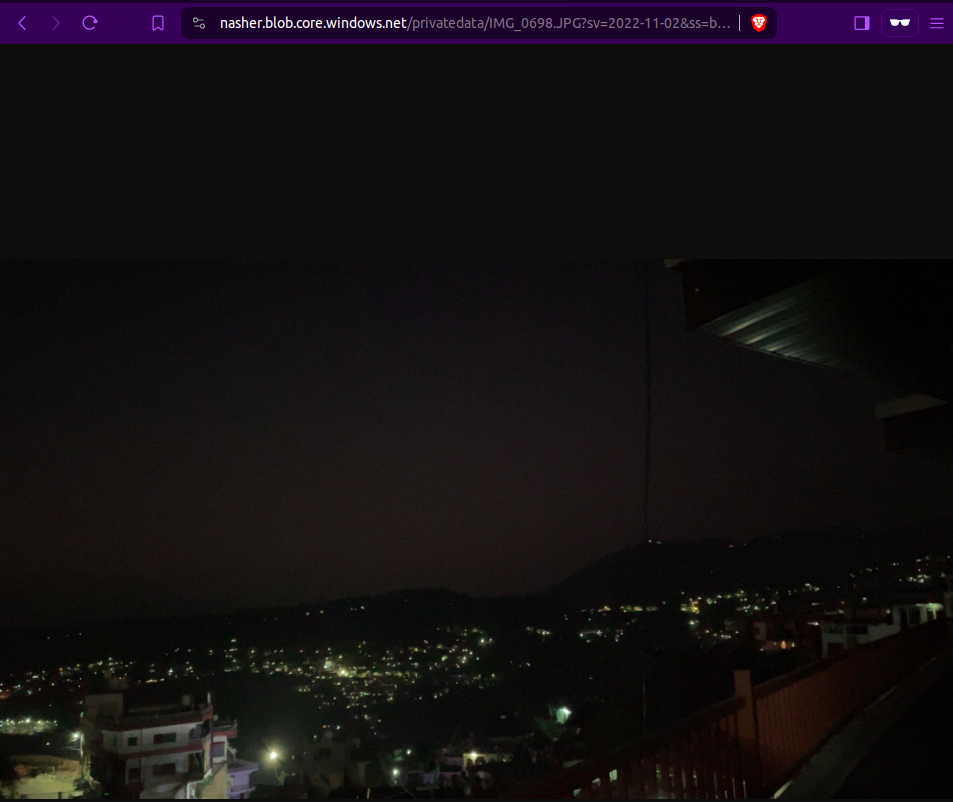Click the forward navigation arrow
The width and height of the screenshot is (953, 802).
pos(56,23)
